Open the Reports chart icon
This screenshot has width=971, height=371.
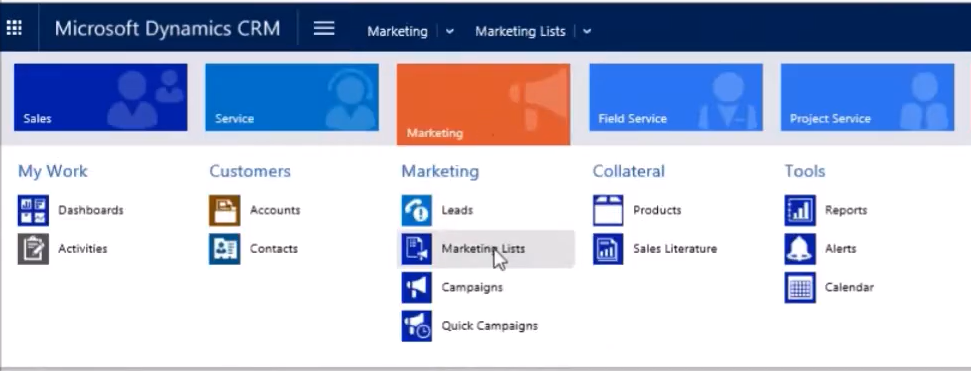click(800, 211)
